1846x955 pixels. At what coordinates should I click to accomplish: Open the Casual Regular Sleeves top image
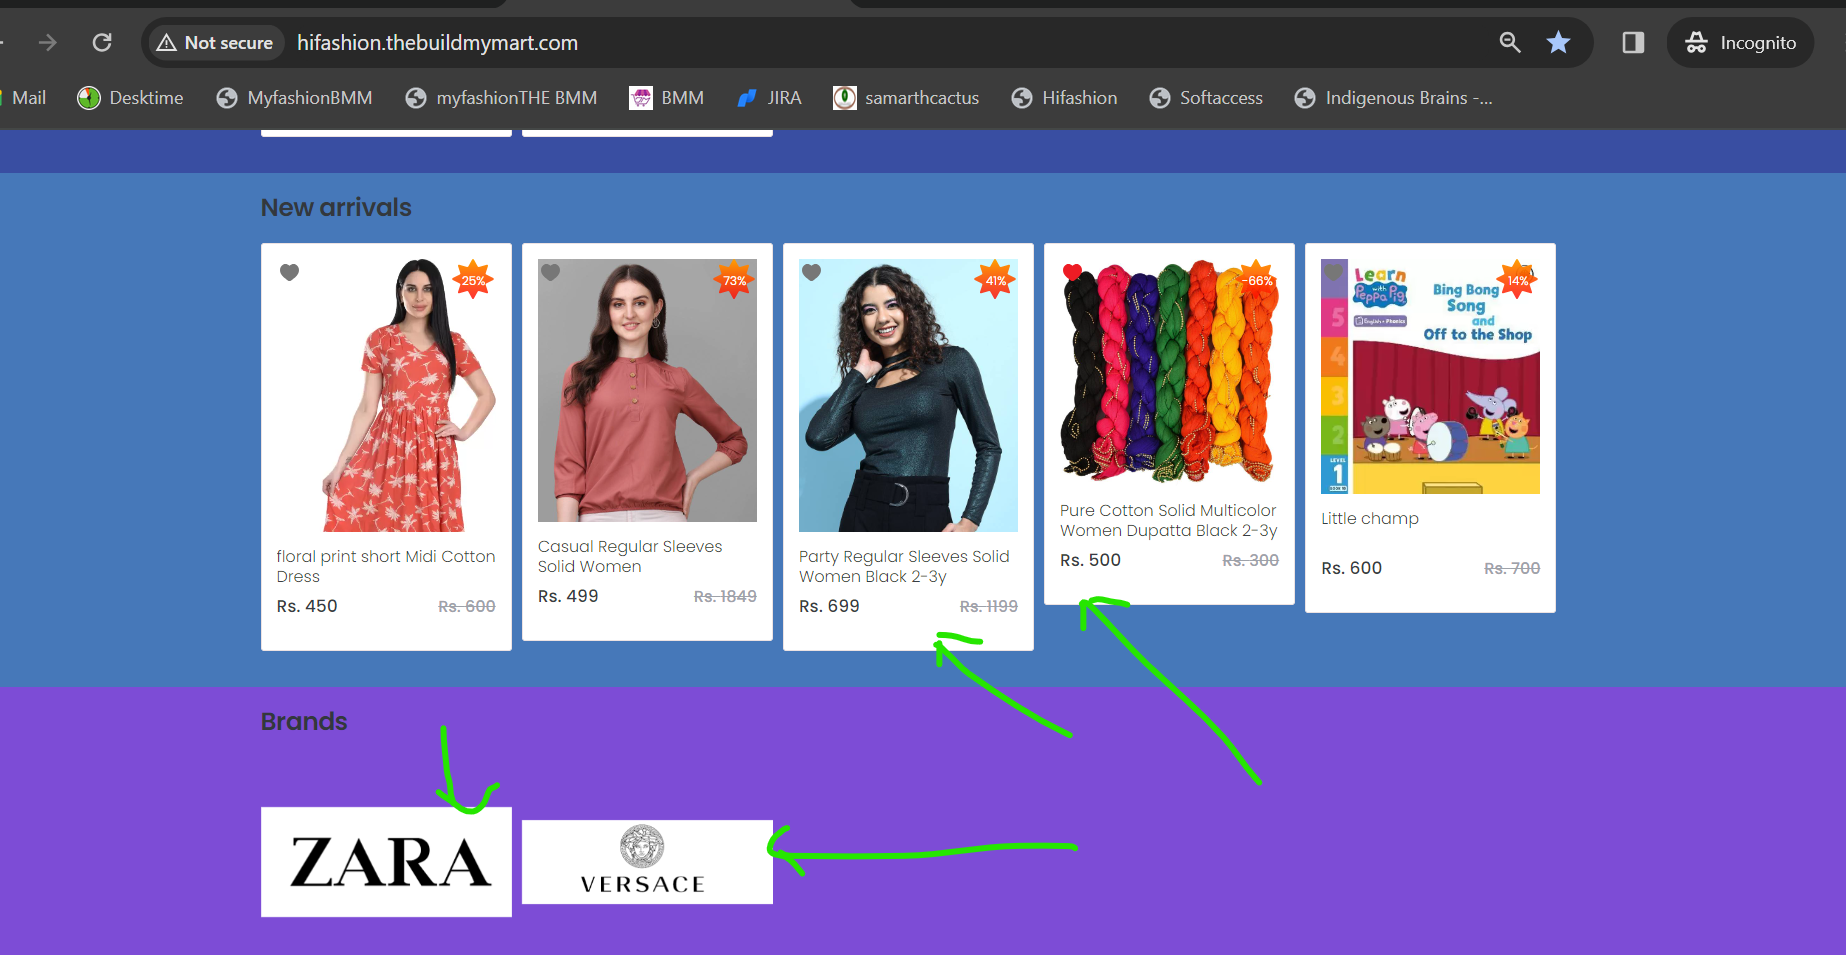(647, 390)
